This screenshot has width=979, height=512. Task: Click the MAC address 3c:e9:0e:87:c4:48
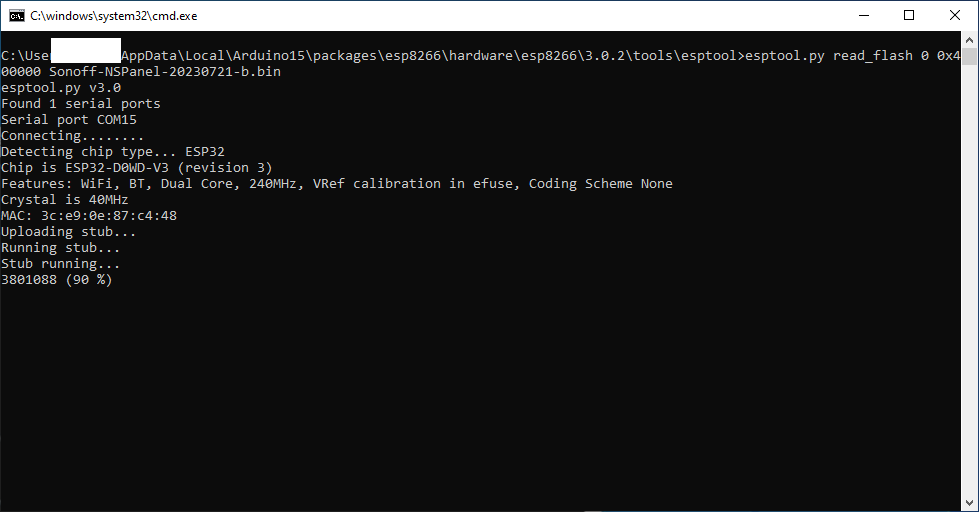[109, 216]
